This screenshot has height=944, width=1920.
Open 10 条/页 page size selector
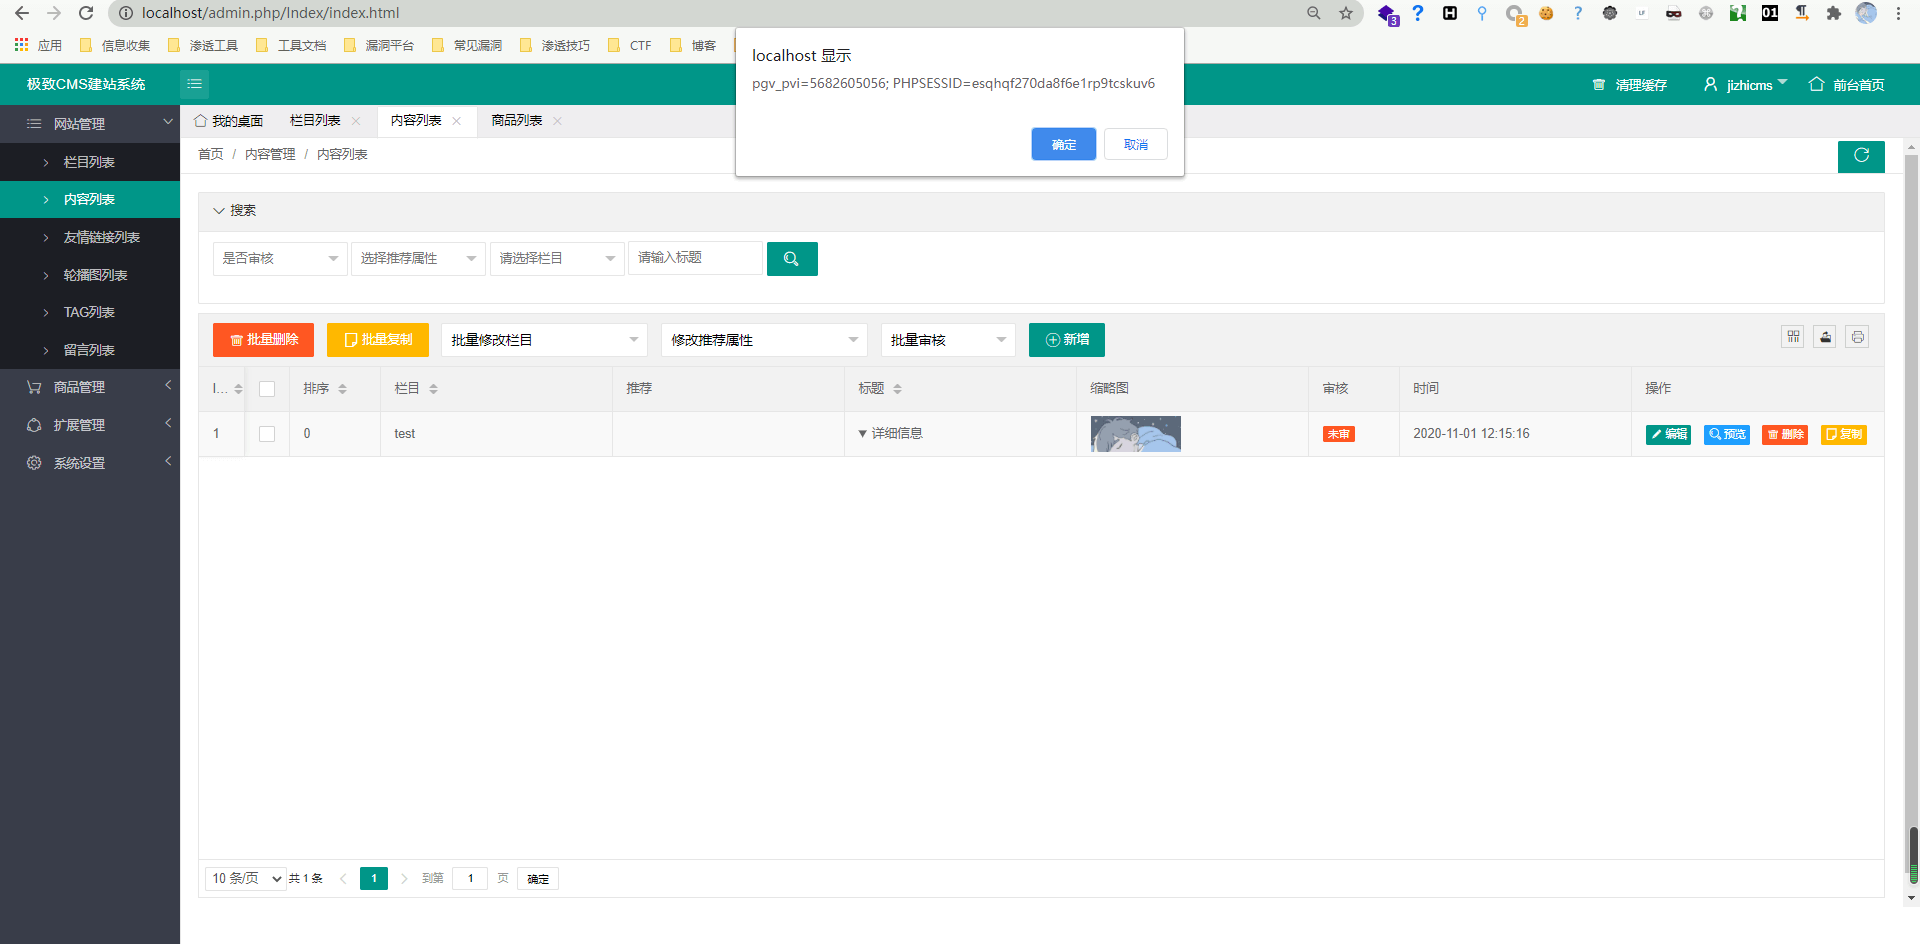tap(246, 879)
